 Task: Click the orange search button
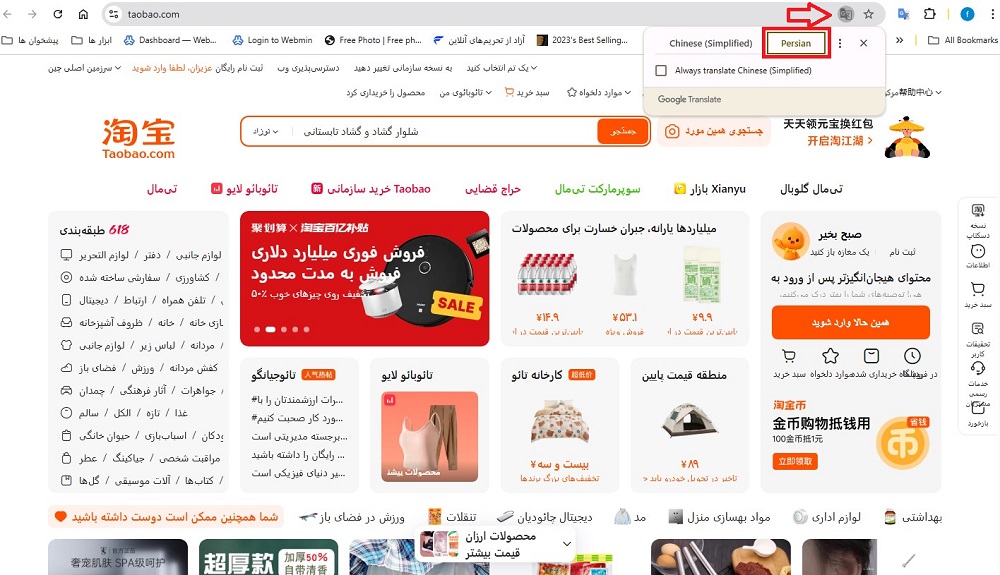point(623,131)
